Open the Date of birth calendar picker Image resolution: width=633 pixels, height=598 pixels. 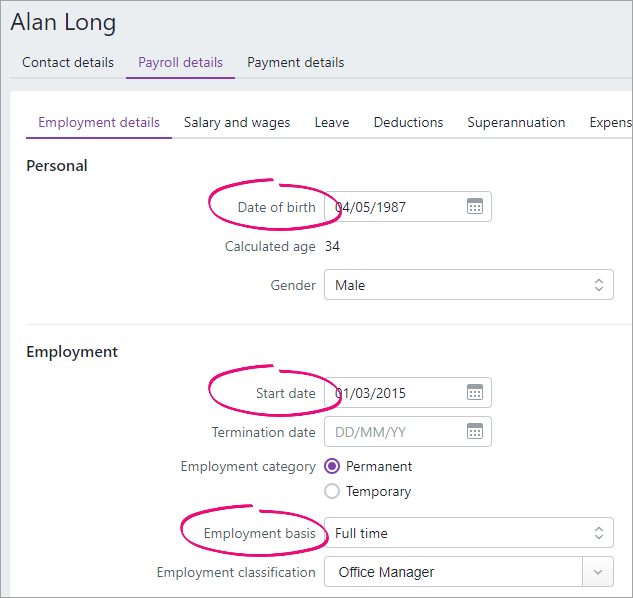click(x=475, y=206)
